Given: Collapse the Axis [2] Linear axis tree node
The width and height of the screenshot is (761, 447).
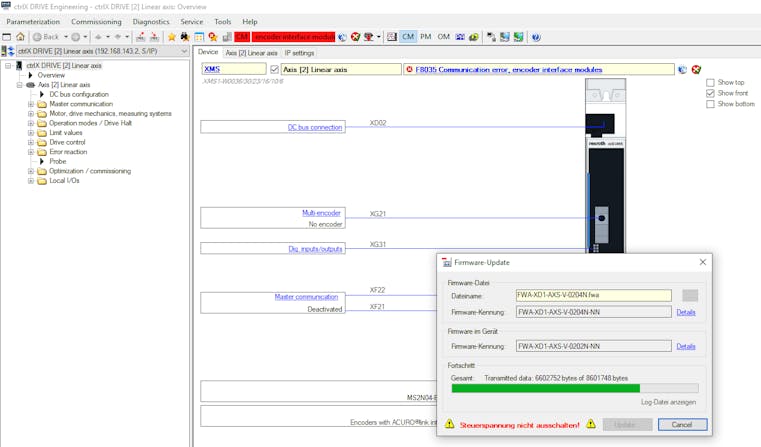Looking at the screenshot, I should pyautogui.click(x=19, y=84).
